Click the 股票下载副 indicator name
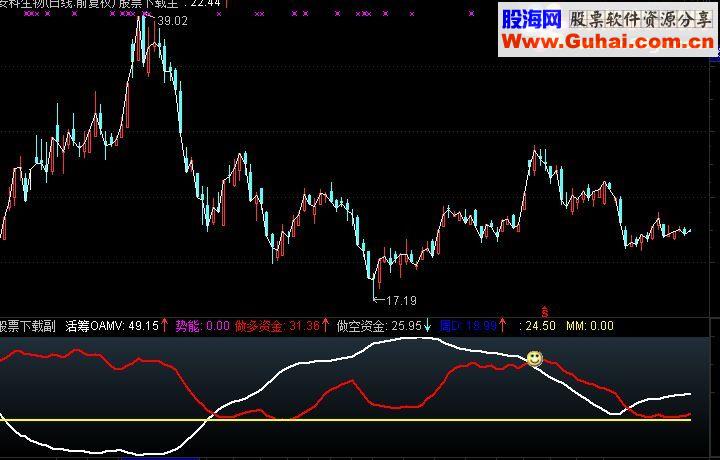720x460 pixels. pyautogui.click(x=28, y=326)
